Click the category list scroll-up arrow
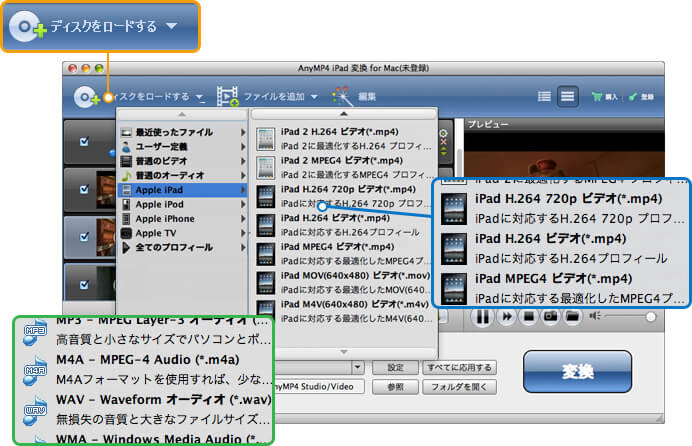The image size is (692, 446). click(182, 115)
